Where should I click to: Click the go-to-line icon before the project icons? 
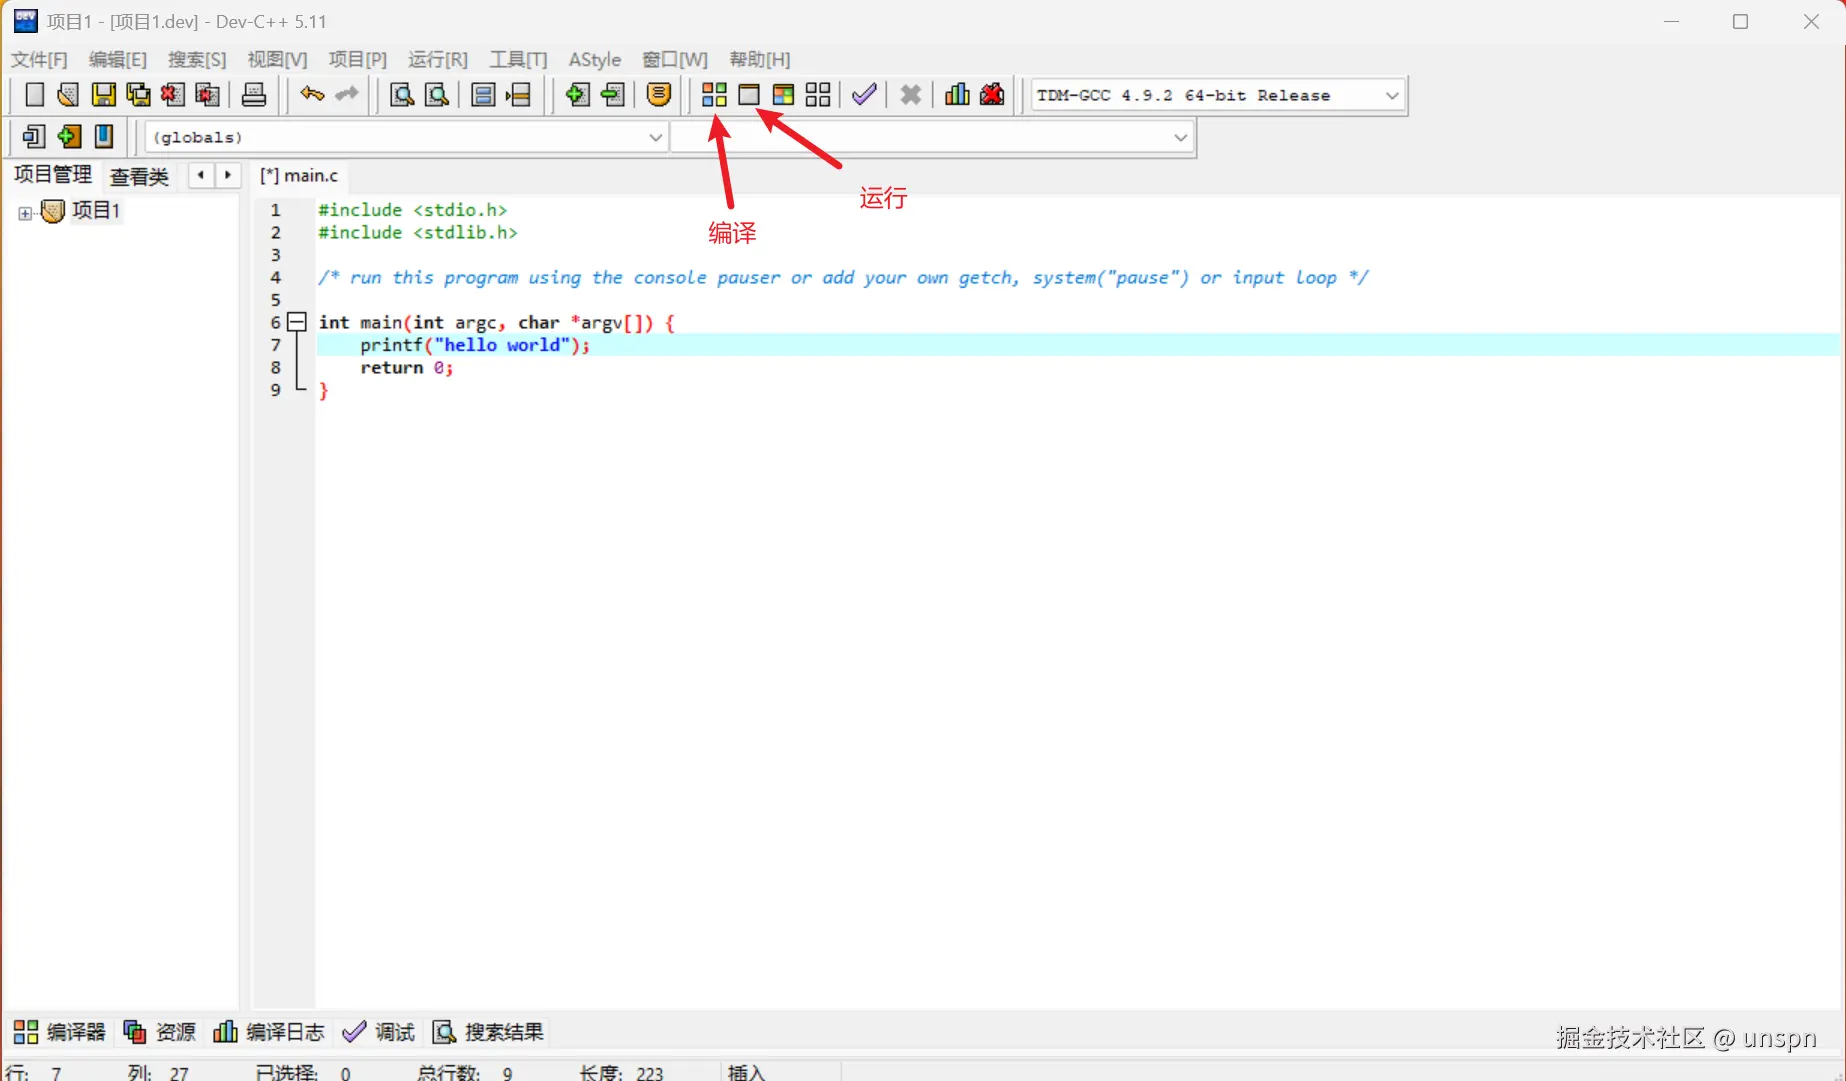click(518, 95)
